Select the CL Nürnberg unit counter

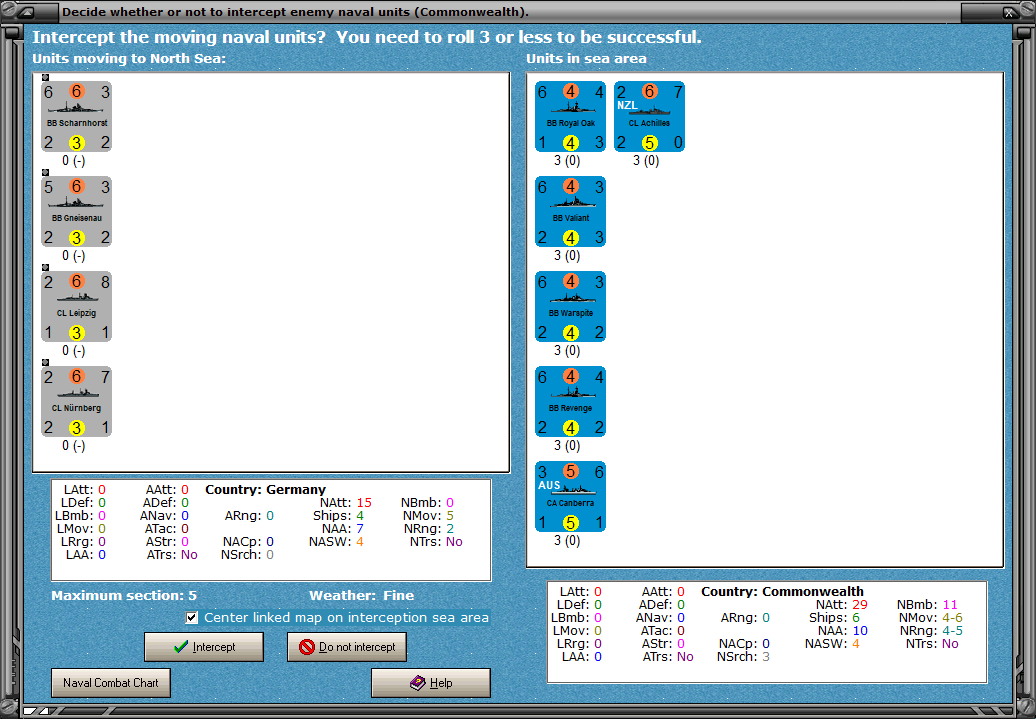pyautogui.click(x=76, y=402)
